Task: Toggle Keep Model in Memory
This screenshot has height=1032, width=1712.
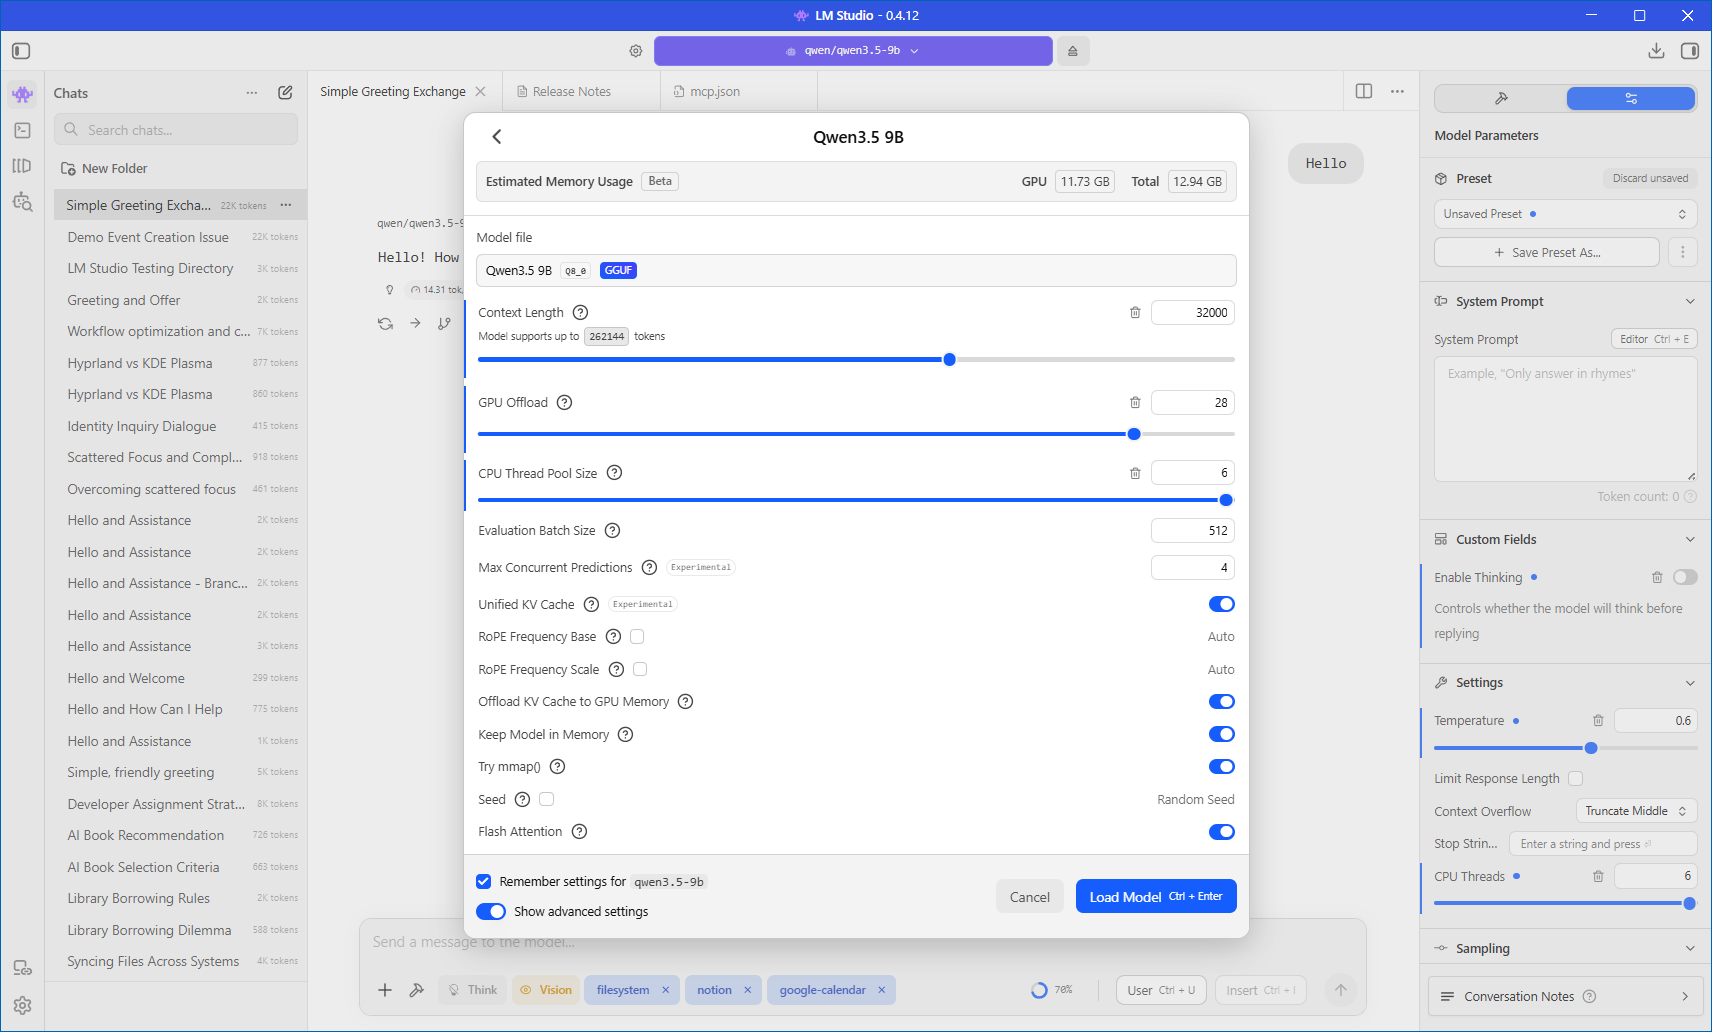Action: tap(1222, 734)
